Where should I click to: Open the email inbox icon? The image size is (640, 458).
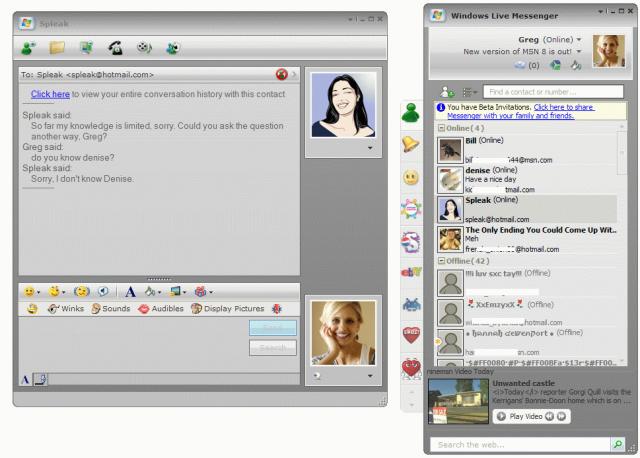pyautogui.click(x=520, y=65)
